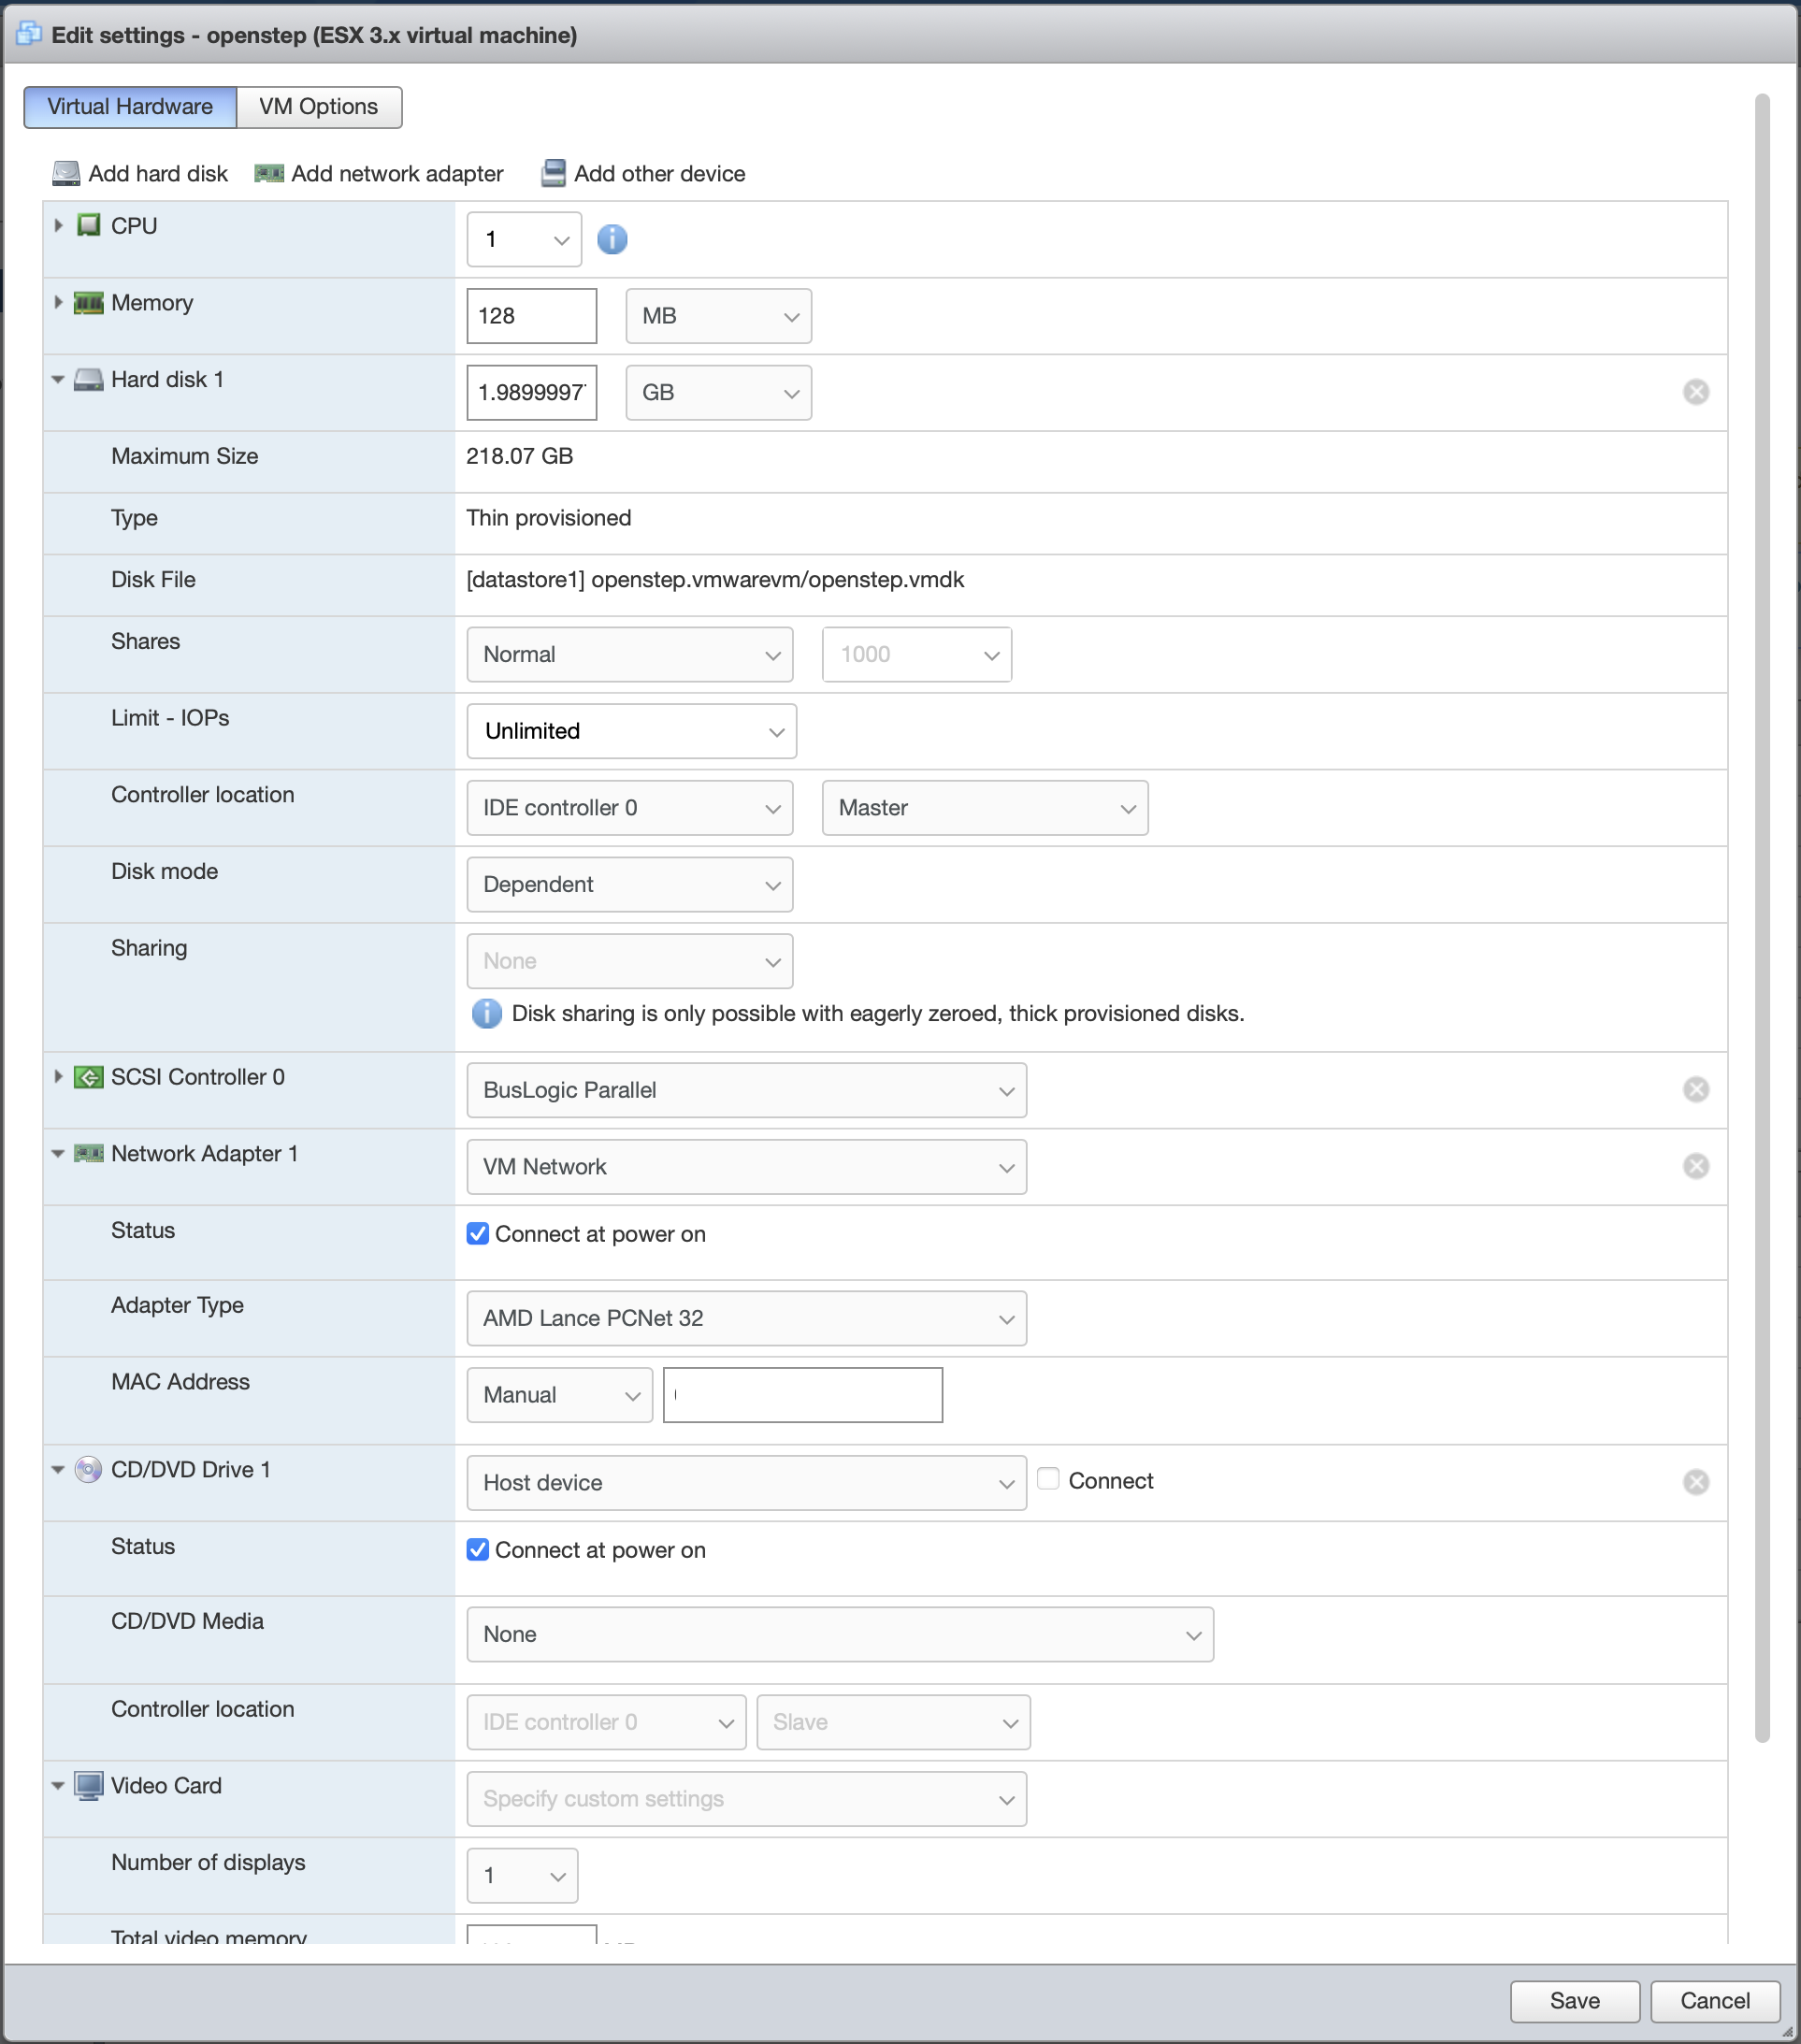The height and width of the screenshot is (2044, 1801).
Task: Toggle network adapter Connect at power on
Action: click(x=478, y=1234)
